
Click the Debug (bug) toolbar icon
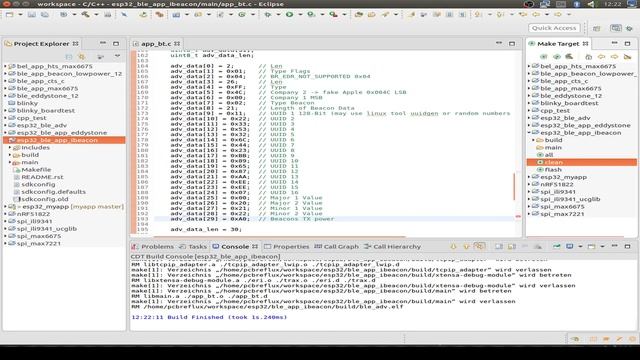tap(268, 15)
